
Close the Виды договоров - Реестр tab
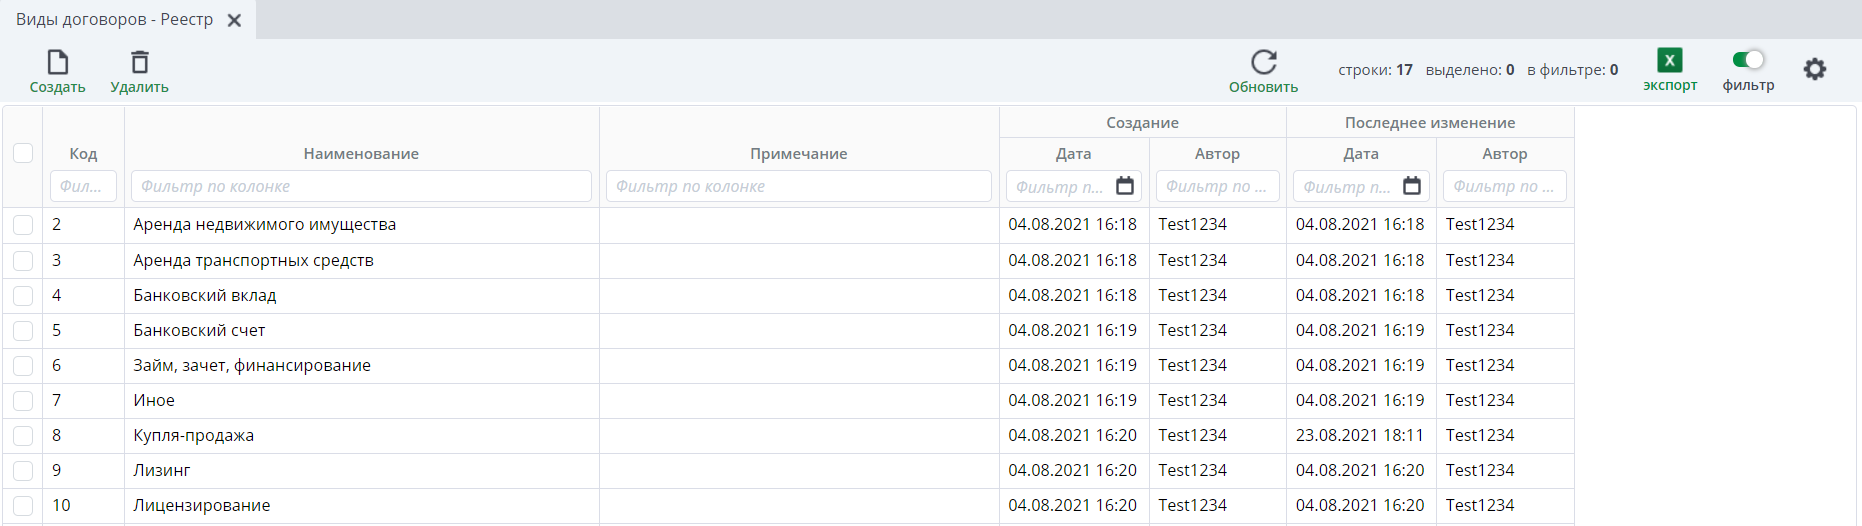point(234,20)
